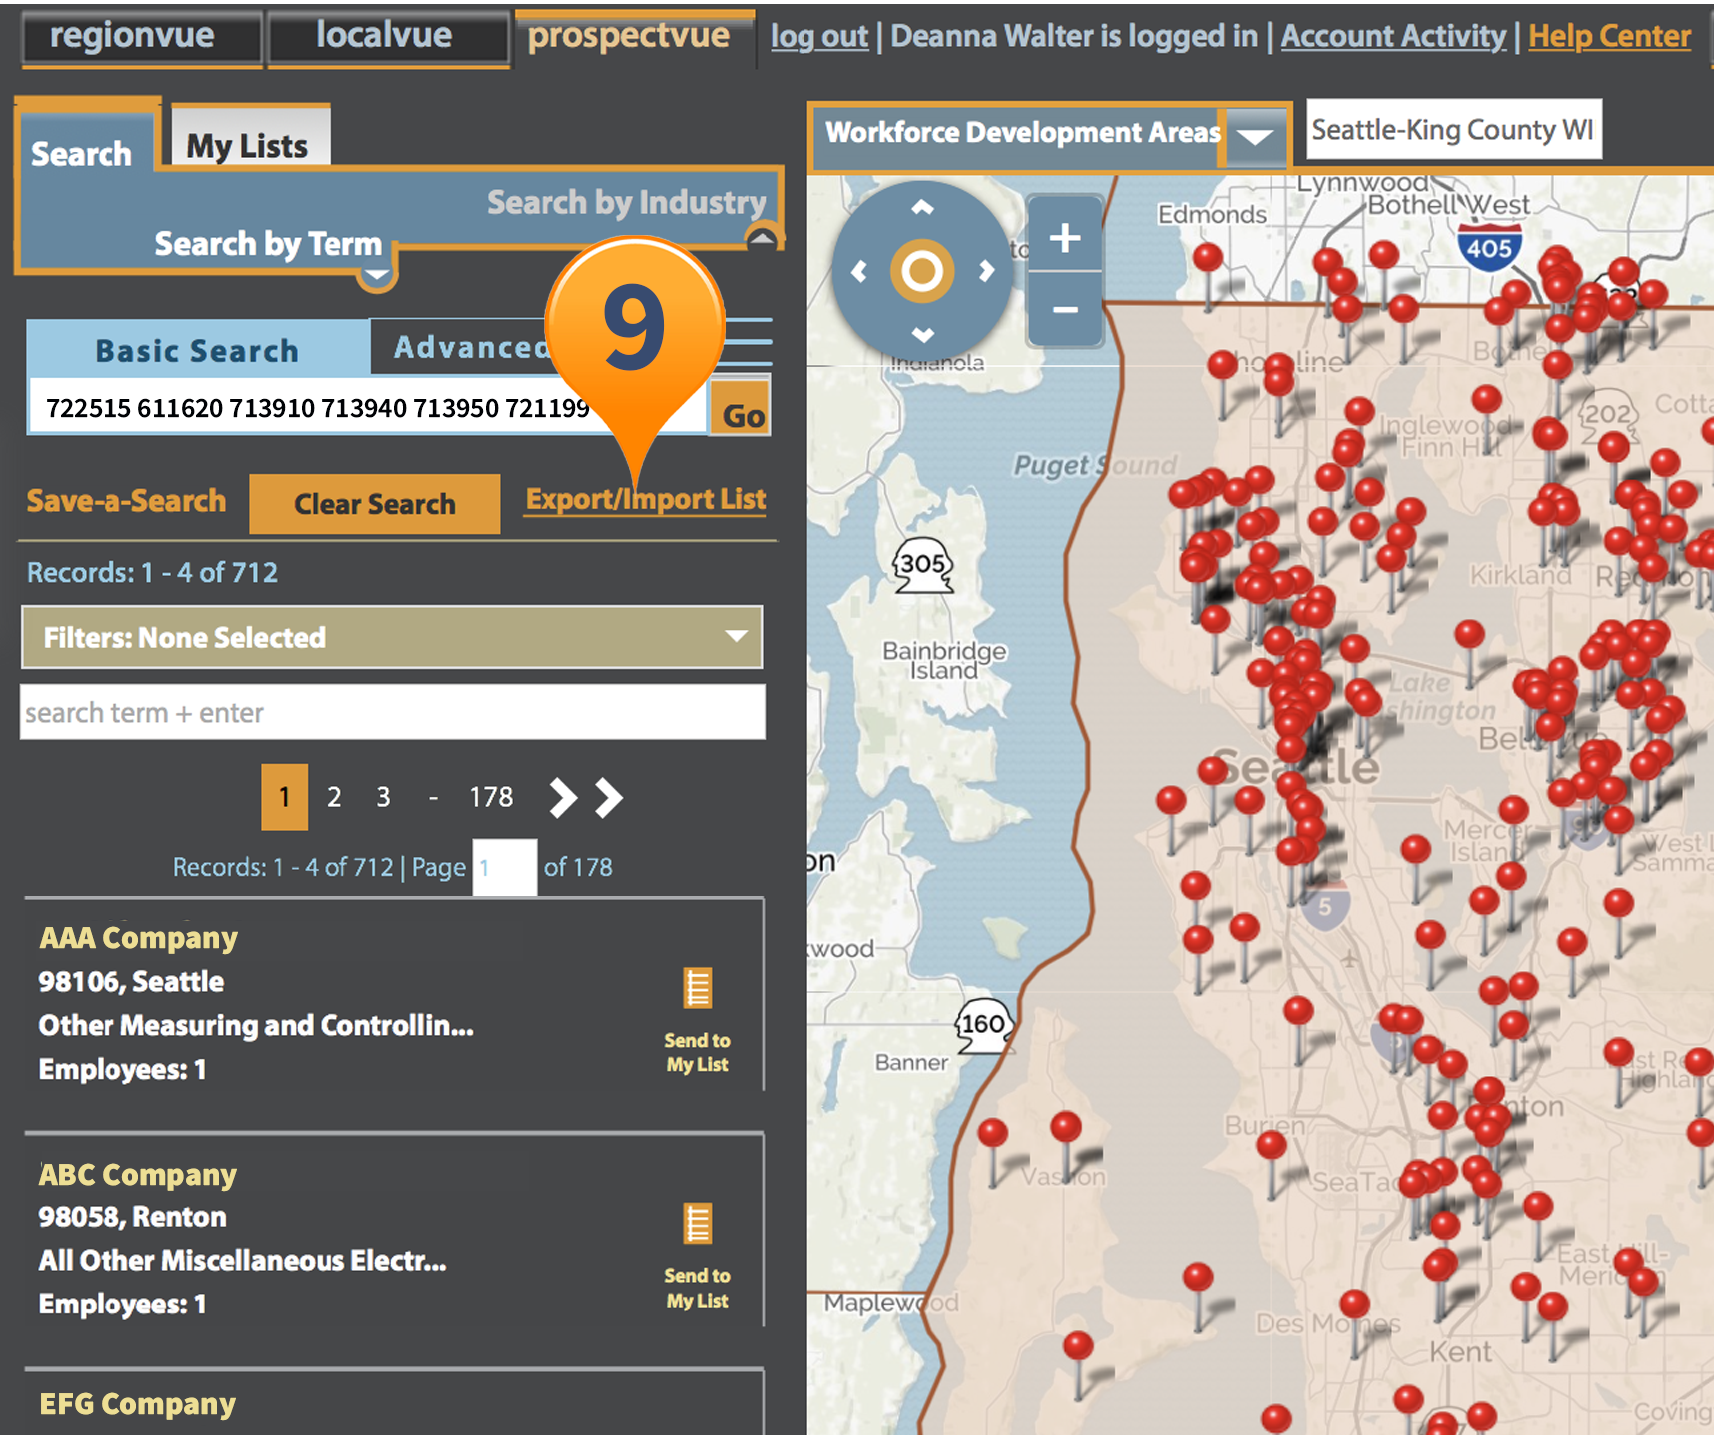This screenshot has height=1435, width=1714.
Task: Open AAA Company record
Action: click(138, 937)
